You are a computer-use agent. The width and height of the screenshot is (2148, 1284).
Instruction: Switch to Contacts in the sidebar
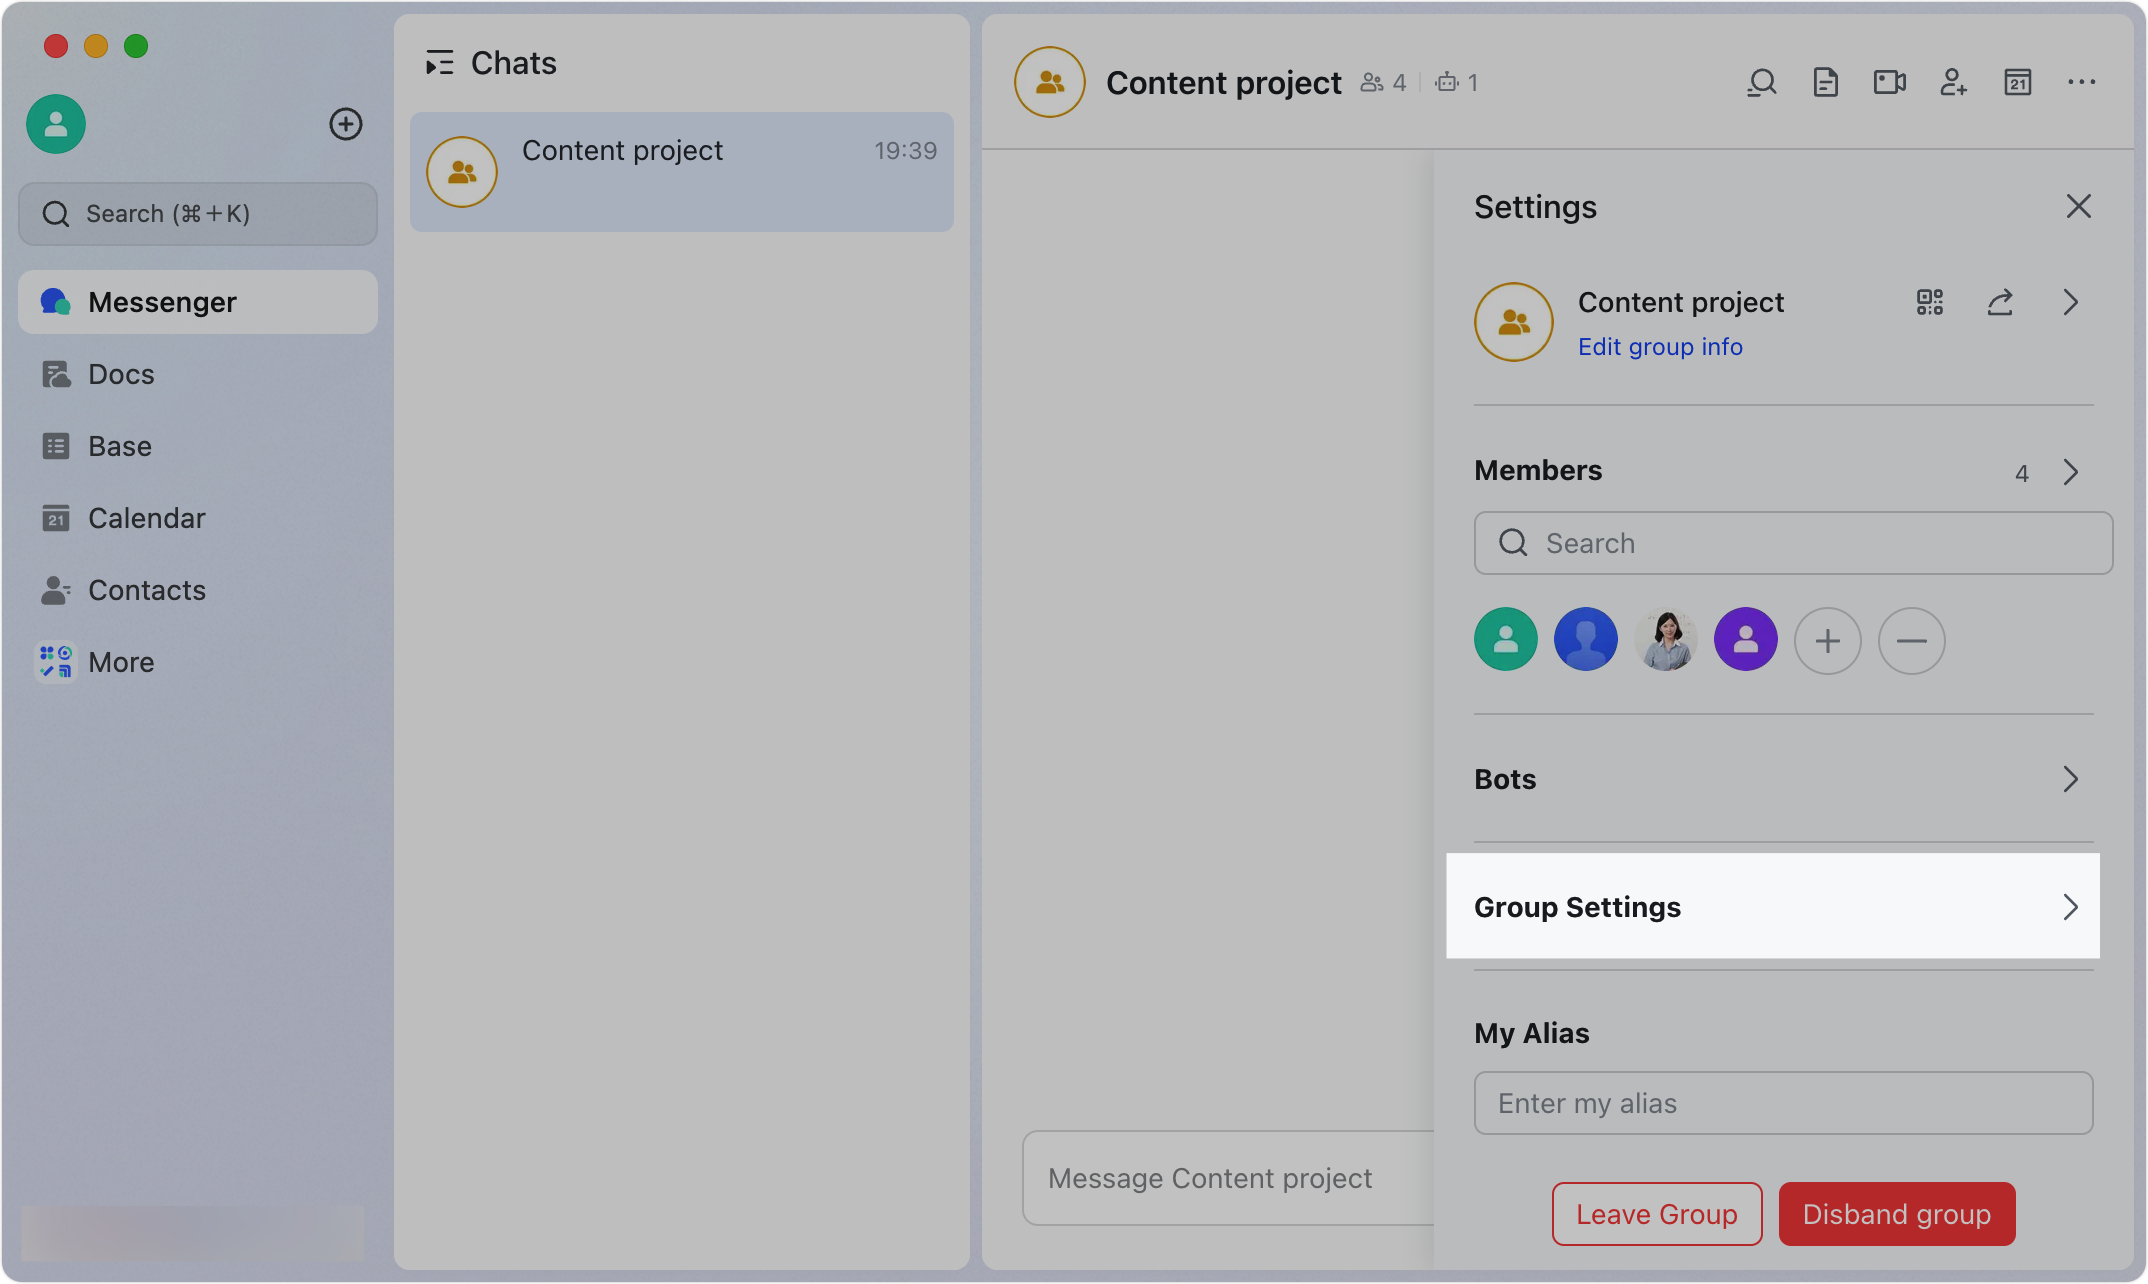147,590
